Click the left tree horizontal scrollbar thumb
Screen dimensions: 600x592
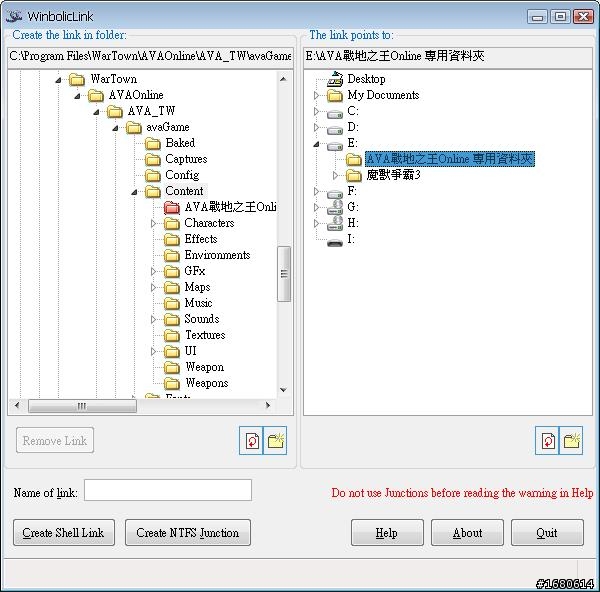click(82, 406)
